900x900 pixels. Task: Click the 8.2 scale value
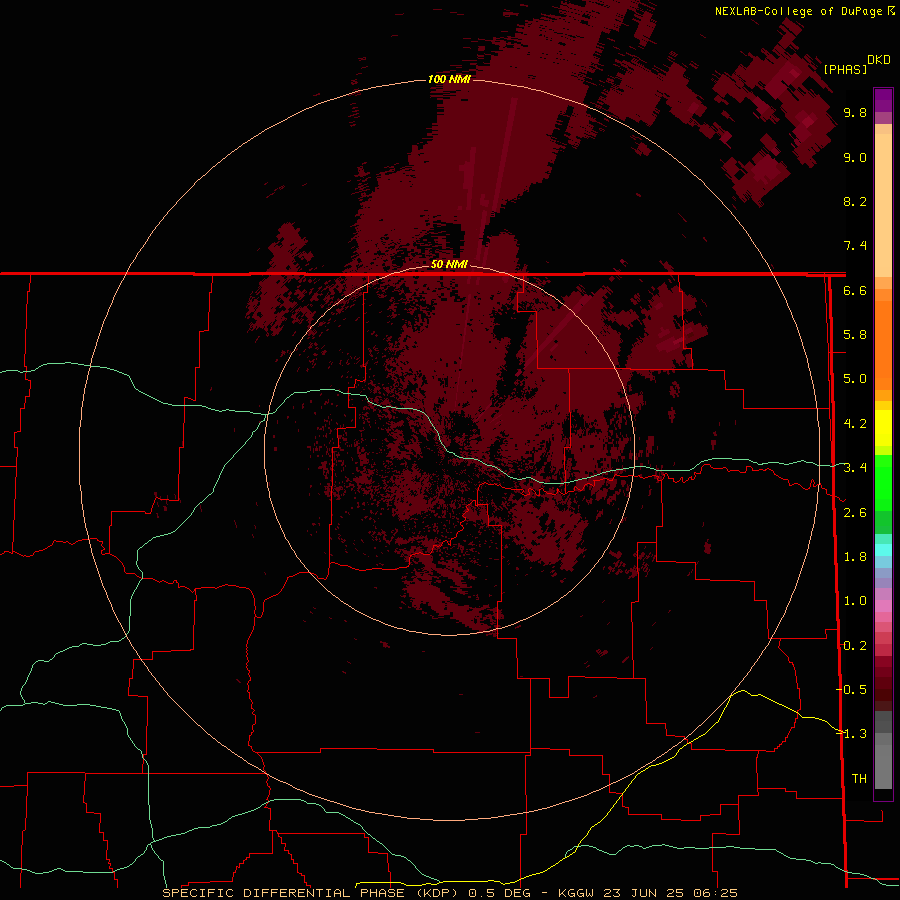tap(855, 201)
